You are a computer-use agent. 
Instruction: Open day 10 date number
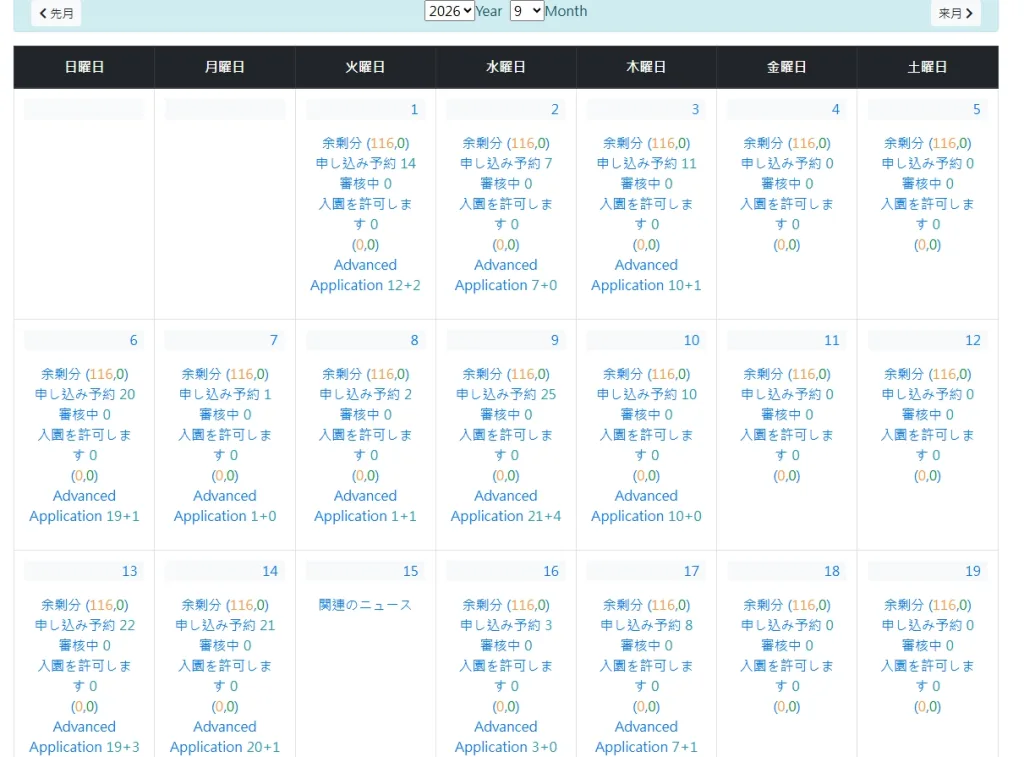[x=692, y=340]
